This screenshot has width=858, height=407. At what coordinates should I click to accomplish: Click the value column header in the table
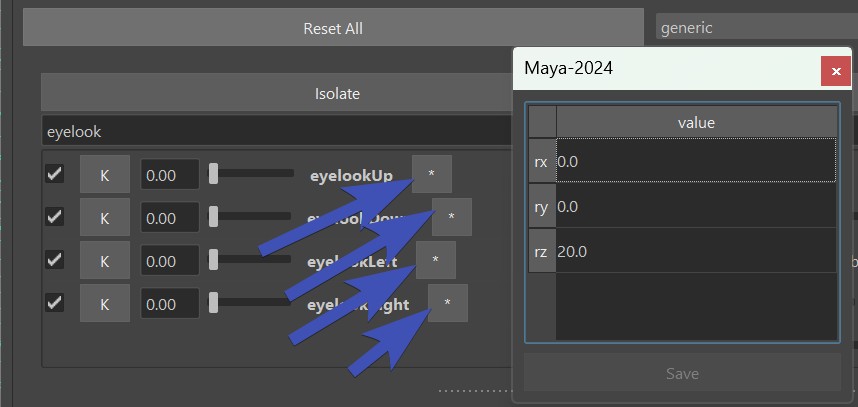coord(696,122)
